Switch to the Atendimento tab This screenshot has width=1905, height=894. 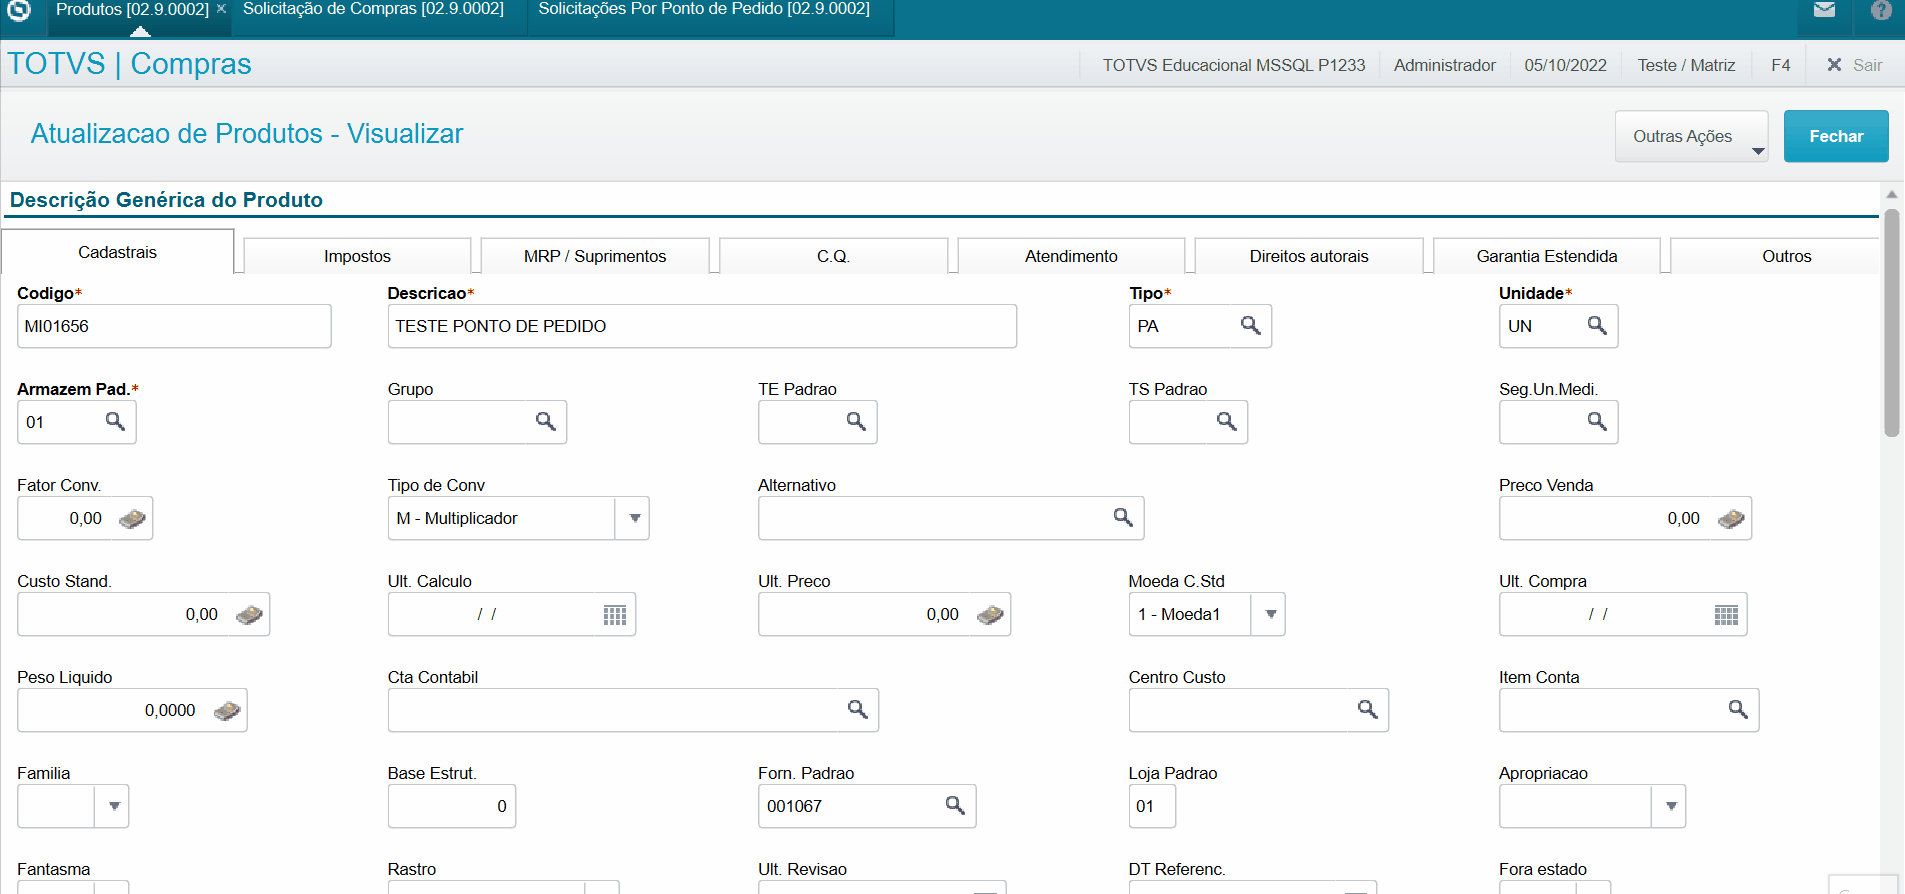point(1071,256)
